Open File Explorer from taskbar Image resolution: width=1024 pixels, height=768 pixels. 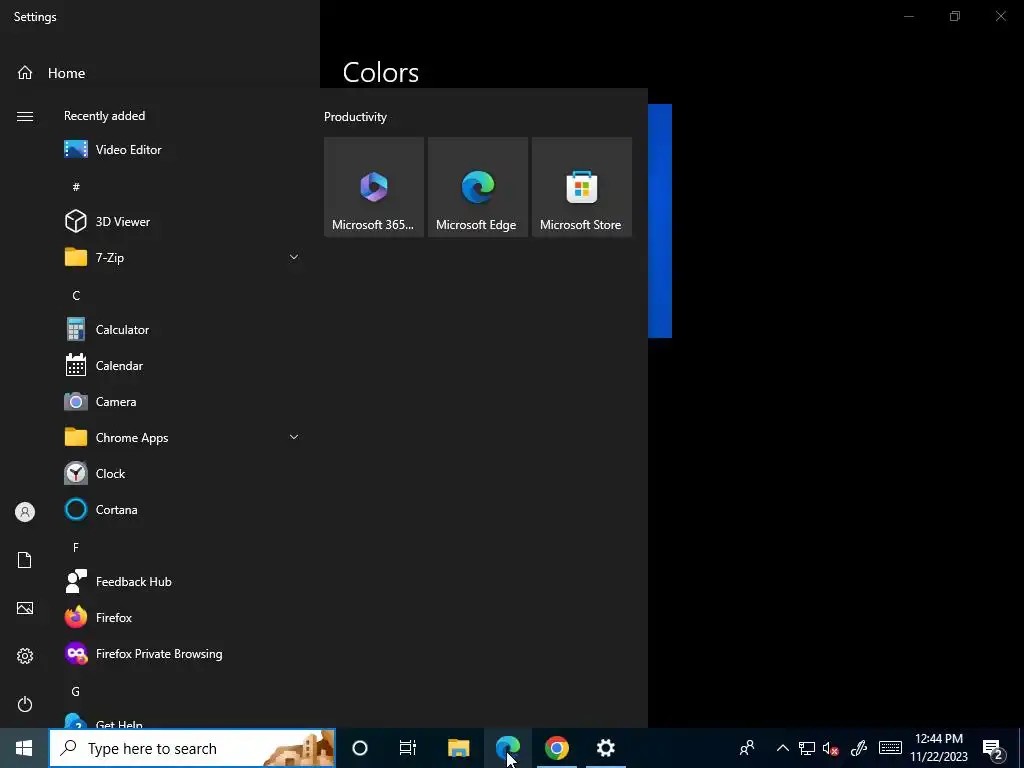[458, 748]
